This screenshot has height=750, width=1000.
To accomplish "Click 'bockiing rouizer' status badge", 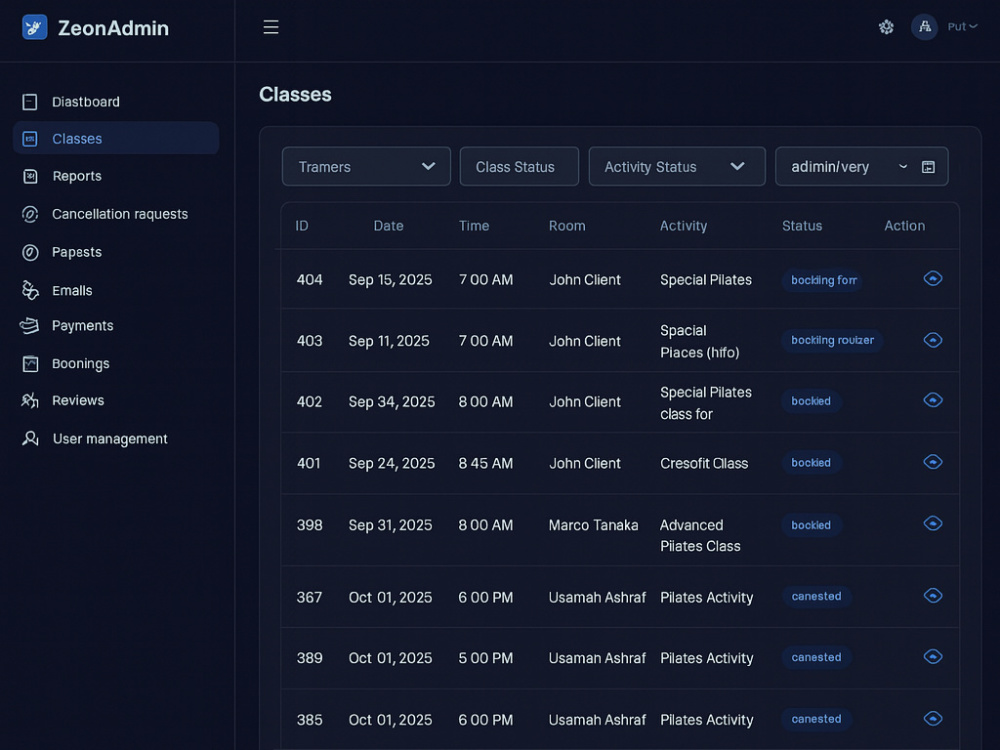I will coord(832,340).
